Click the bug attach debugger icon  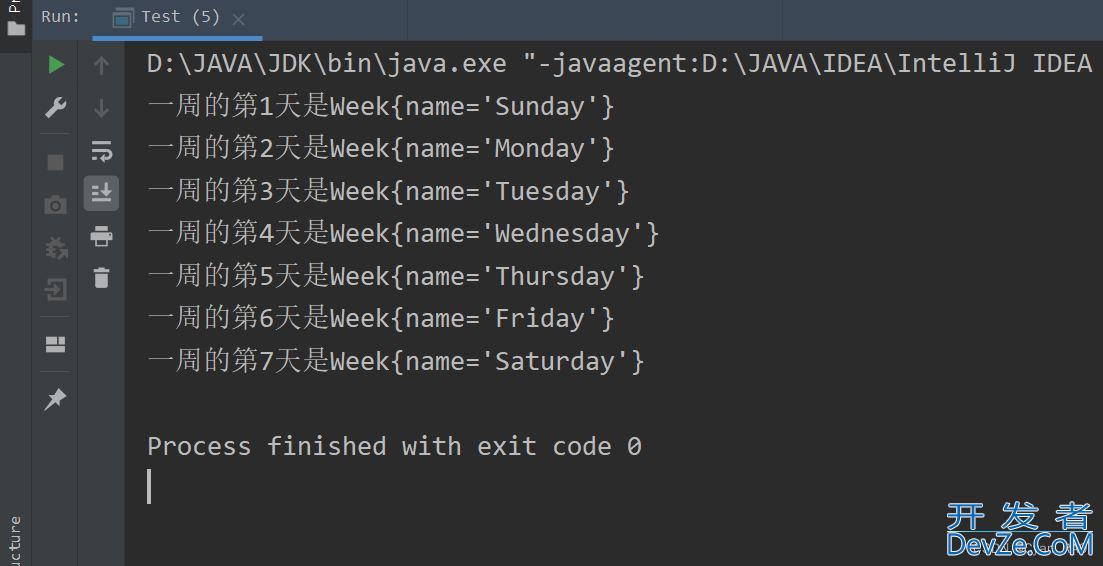tap(56, 247)
